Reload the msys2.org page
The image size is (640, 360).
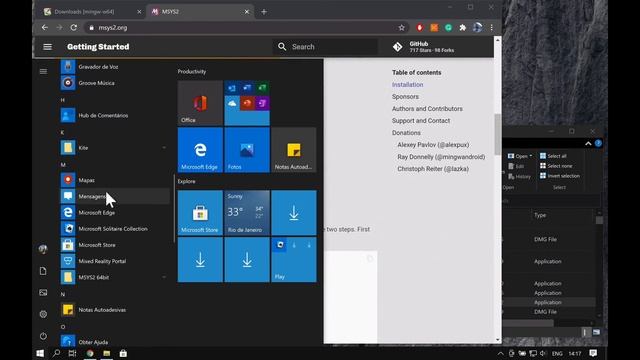coord(73,27)
